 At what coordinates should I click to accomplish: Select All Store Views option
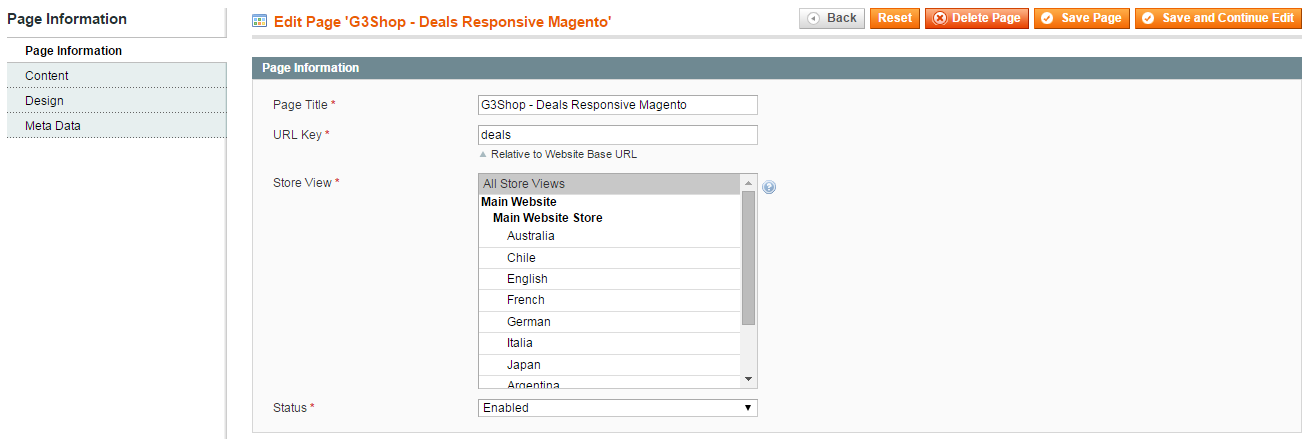point(610,184)
